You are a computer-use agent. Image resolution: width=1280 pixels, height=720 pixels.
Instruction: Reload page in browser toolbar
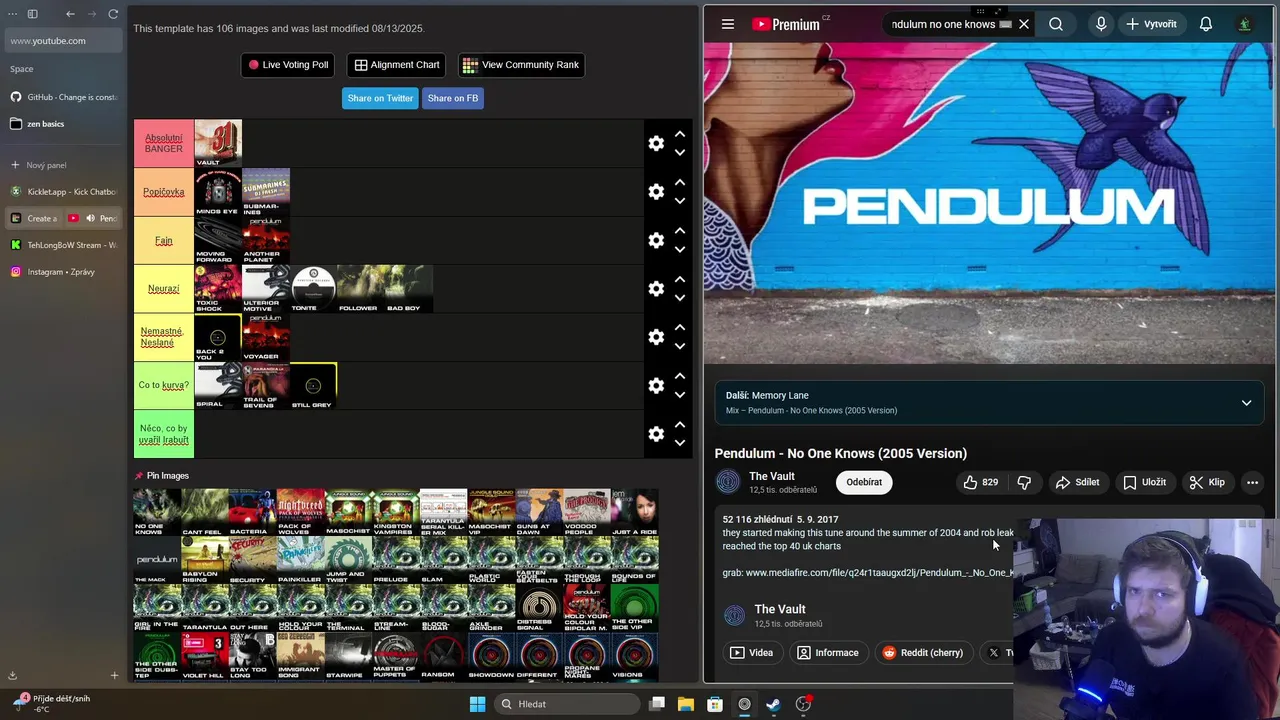pos(113,14)
